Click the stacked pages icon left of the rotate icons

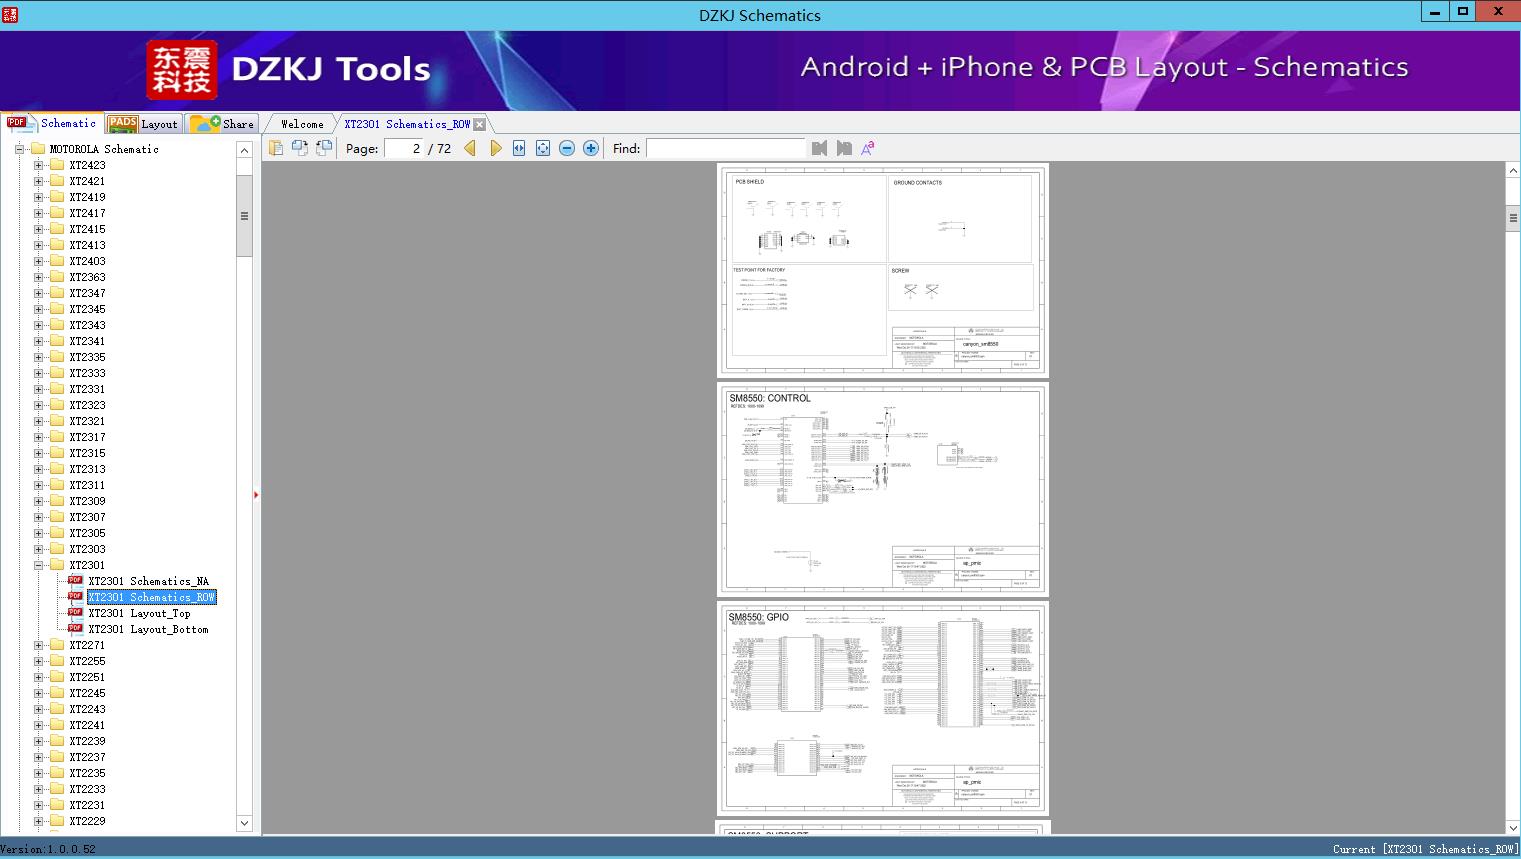(x=276, y=148)
